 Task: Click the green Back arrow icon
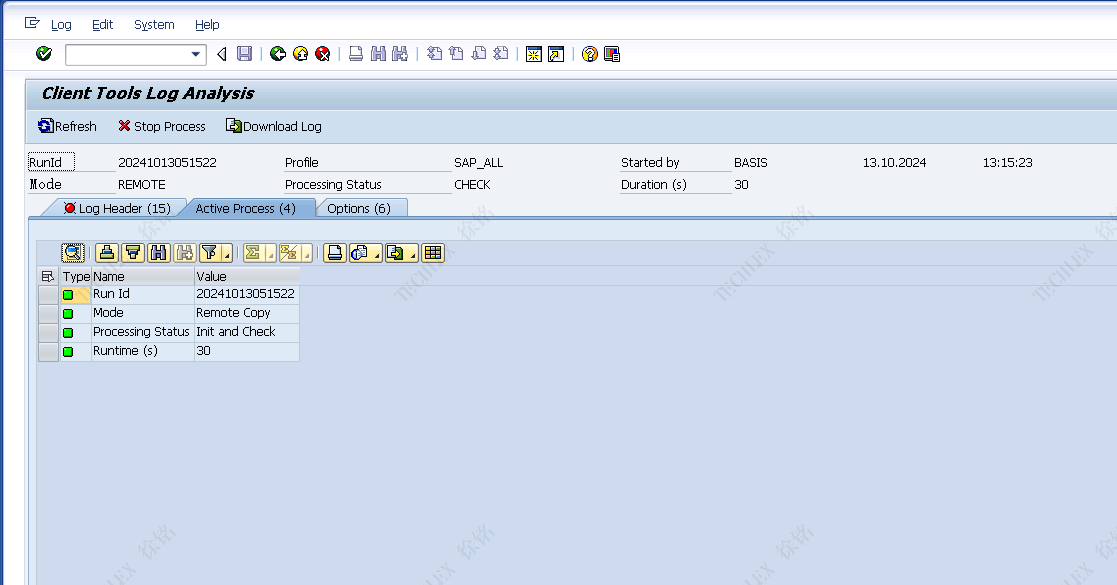pyautogui.click(x=278, y=54)
